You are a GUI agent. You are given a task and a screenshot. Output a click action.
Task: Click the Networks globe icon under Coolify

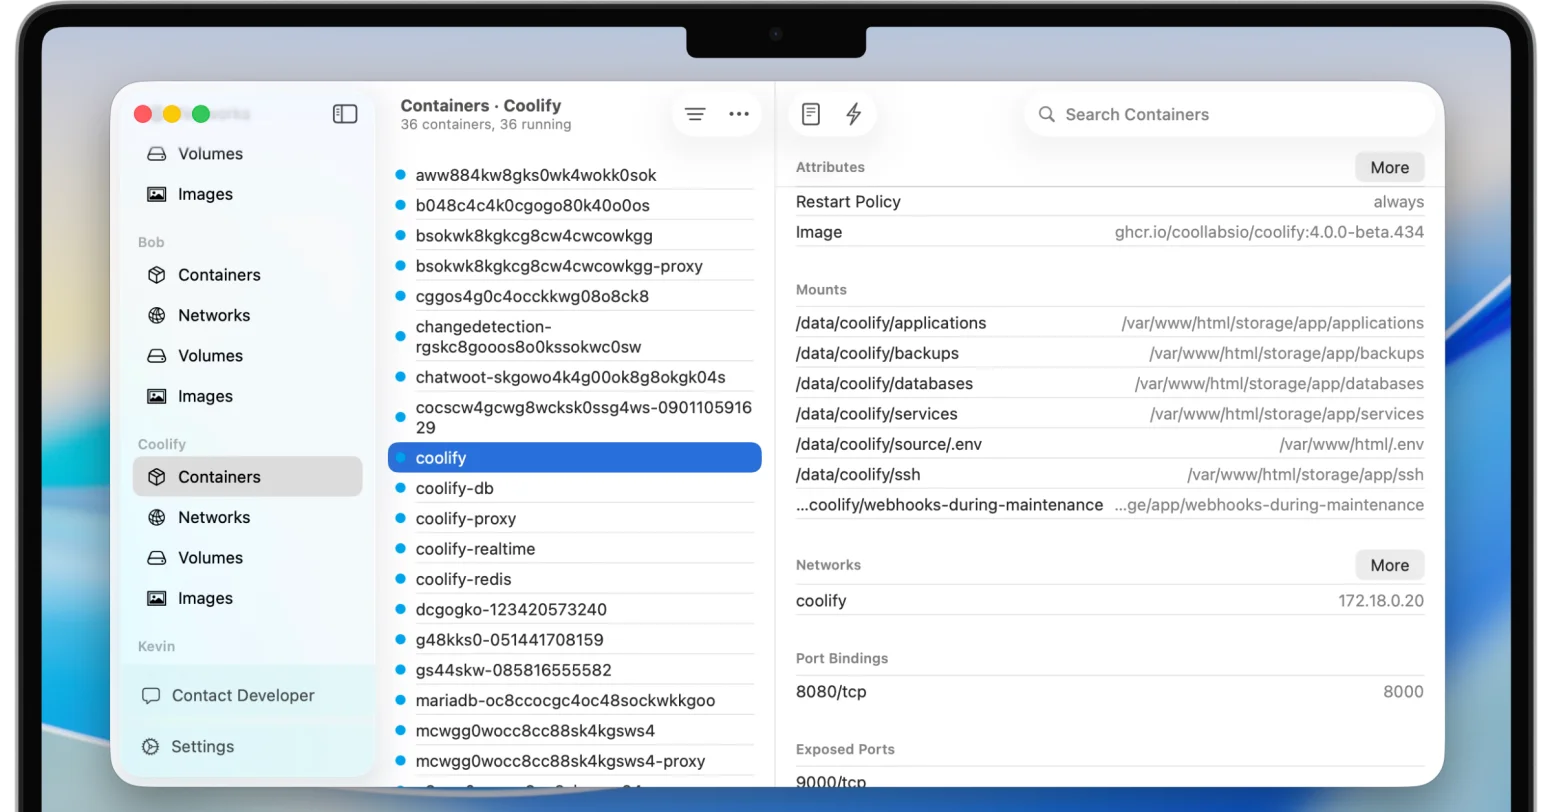coord(156,517)
